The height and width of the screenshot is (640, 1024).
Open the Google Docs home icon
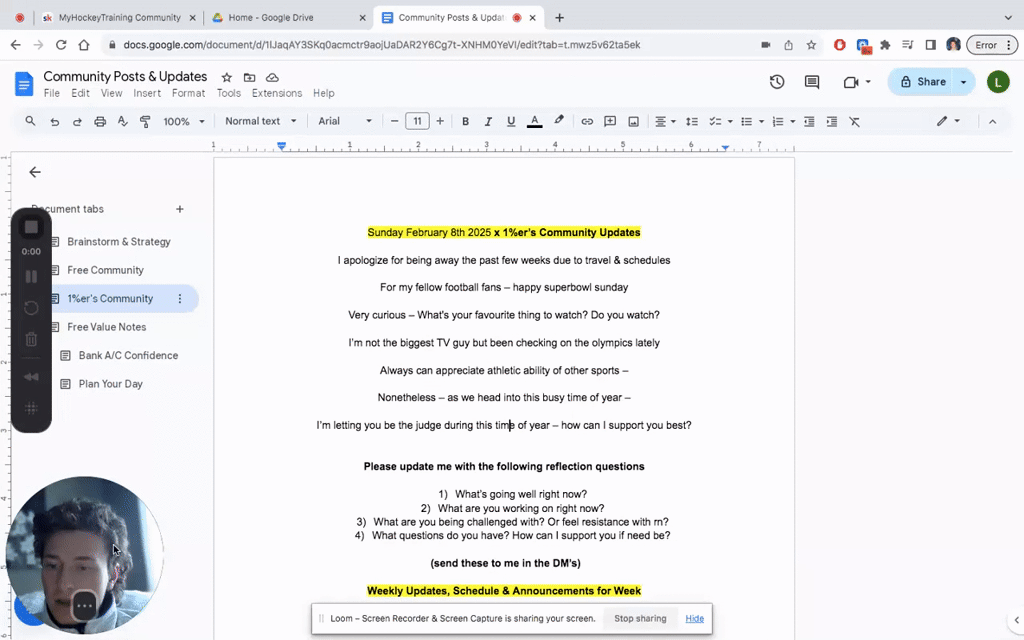(x=24, y=84)
